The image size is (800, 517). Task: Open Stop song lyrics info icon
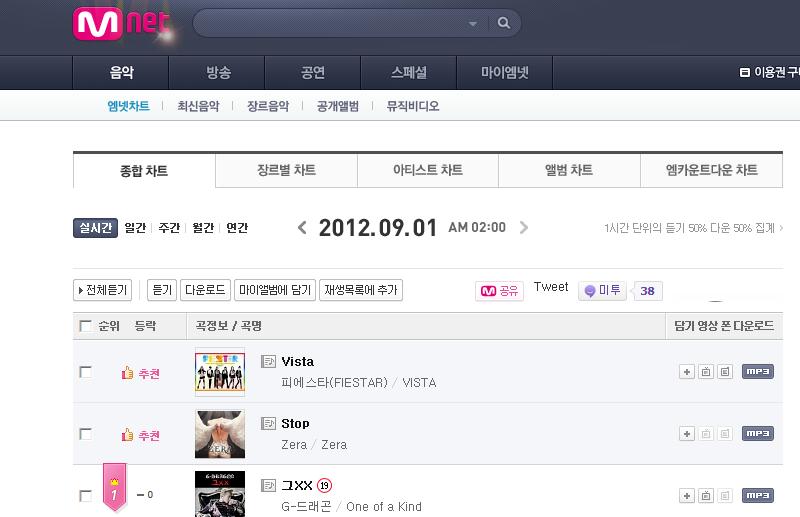[x=268, y=423]
